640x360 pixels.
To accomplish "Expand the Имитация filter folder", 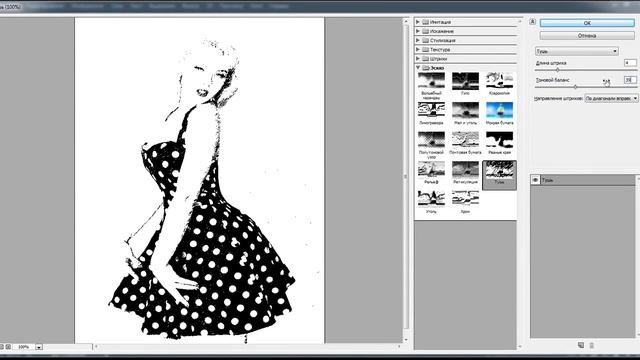I will pos(418,22).
